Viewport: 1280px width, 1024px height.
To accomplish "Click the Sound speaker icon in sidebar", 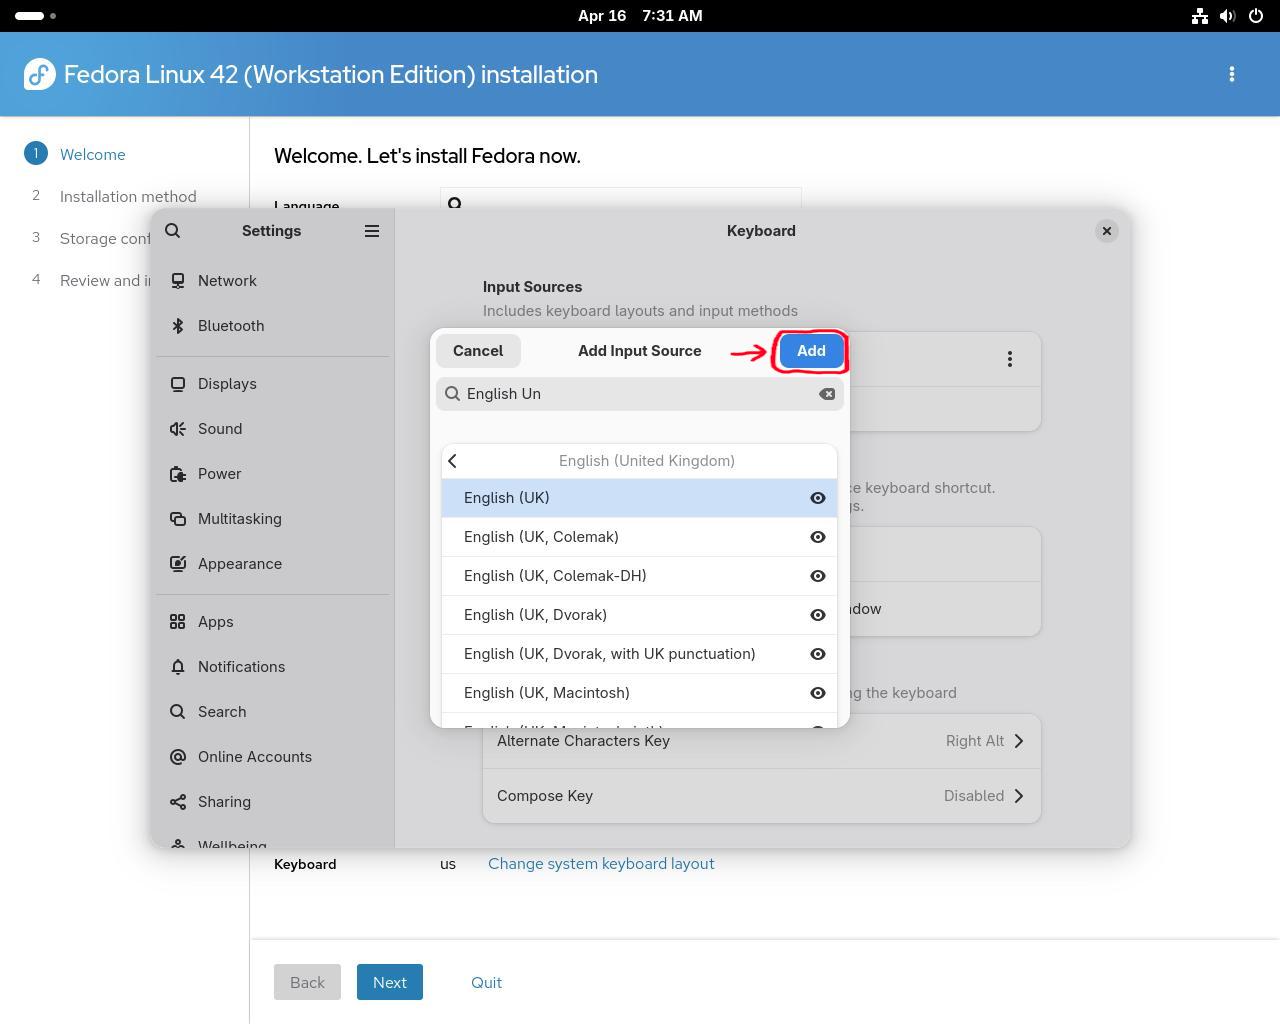I will pos(178,429).
